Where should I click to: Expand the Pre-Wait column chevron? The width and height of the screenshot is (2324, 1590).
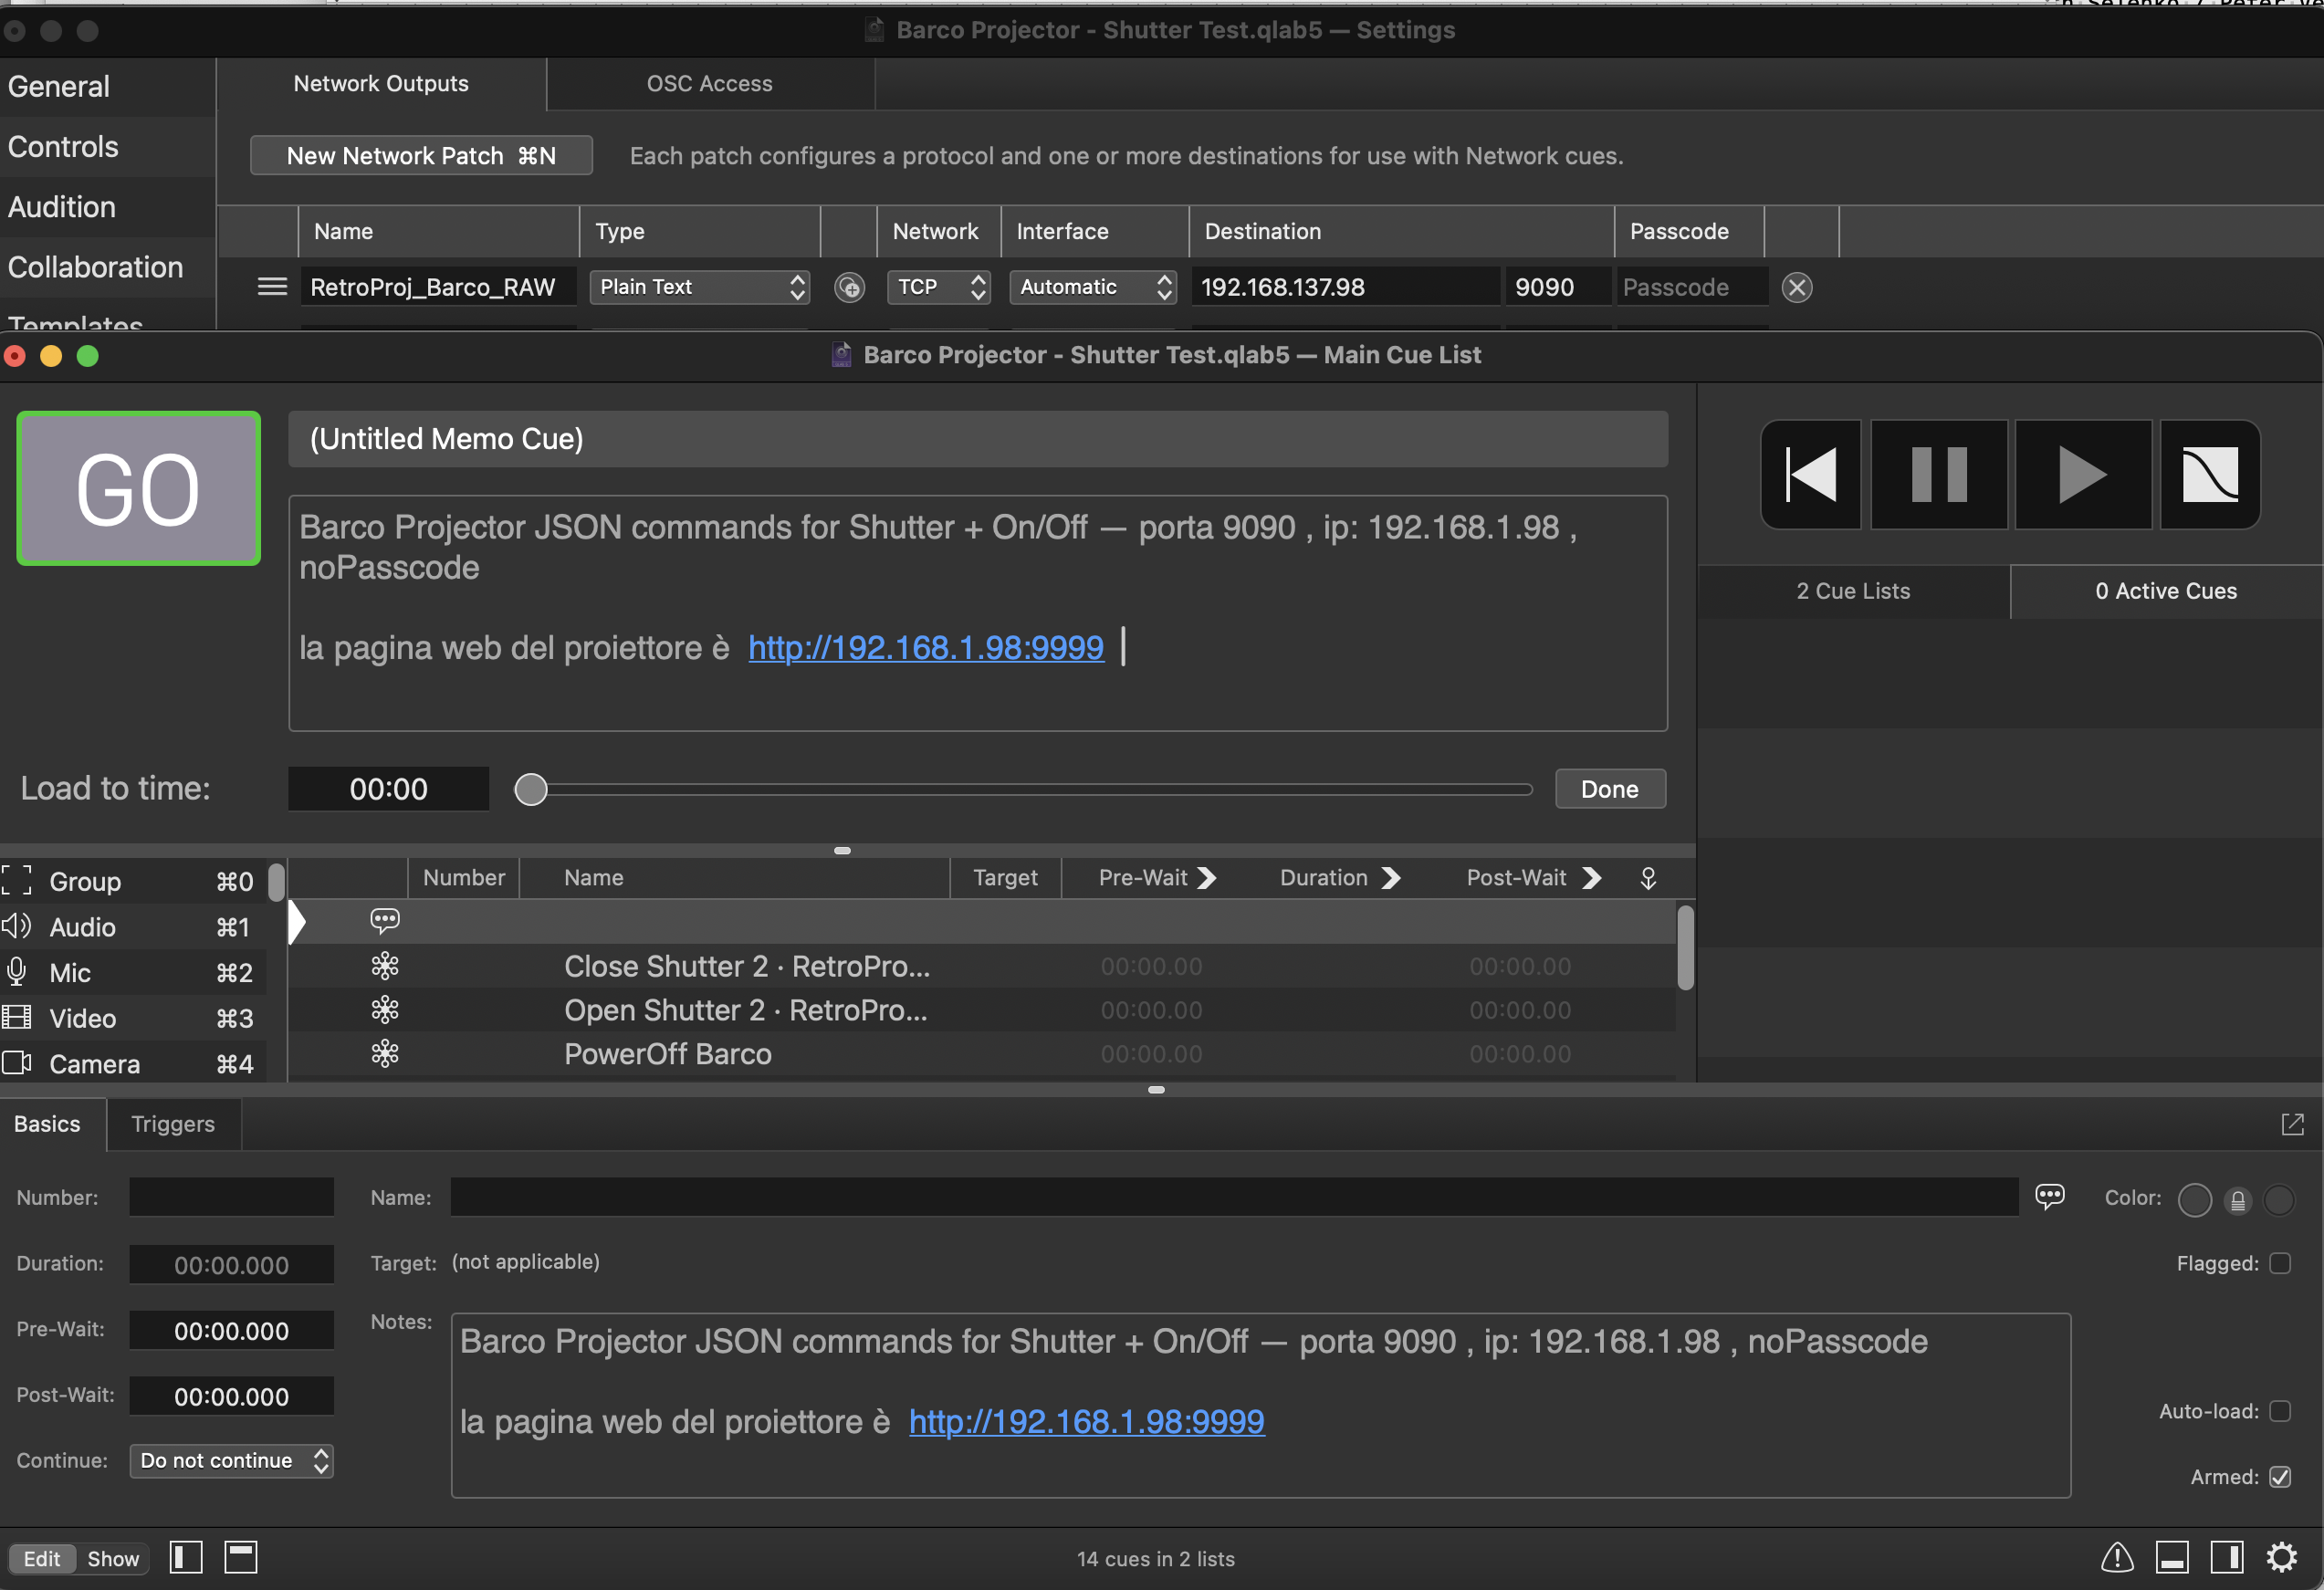click(x=1208, y=878)
